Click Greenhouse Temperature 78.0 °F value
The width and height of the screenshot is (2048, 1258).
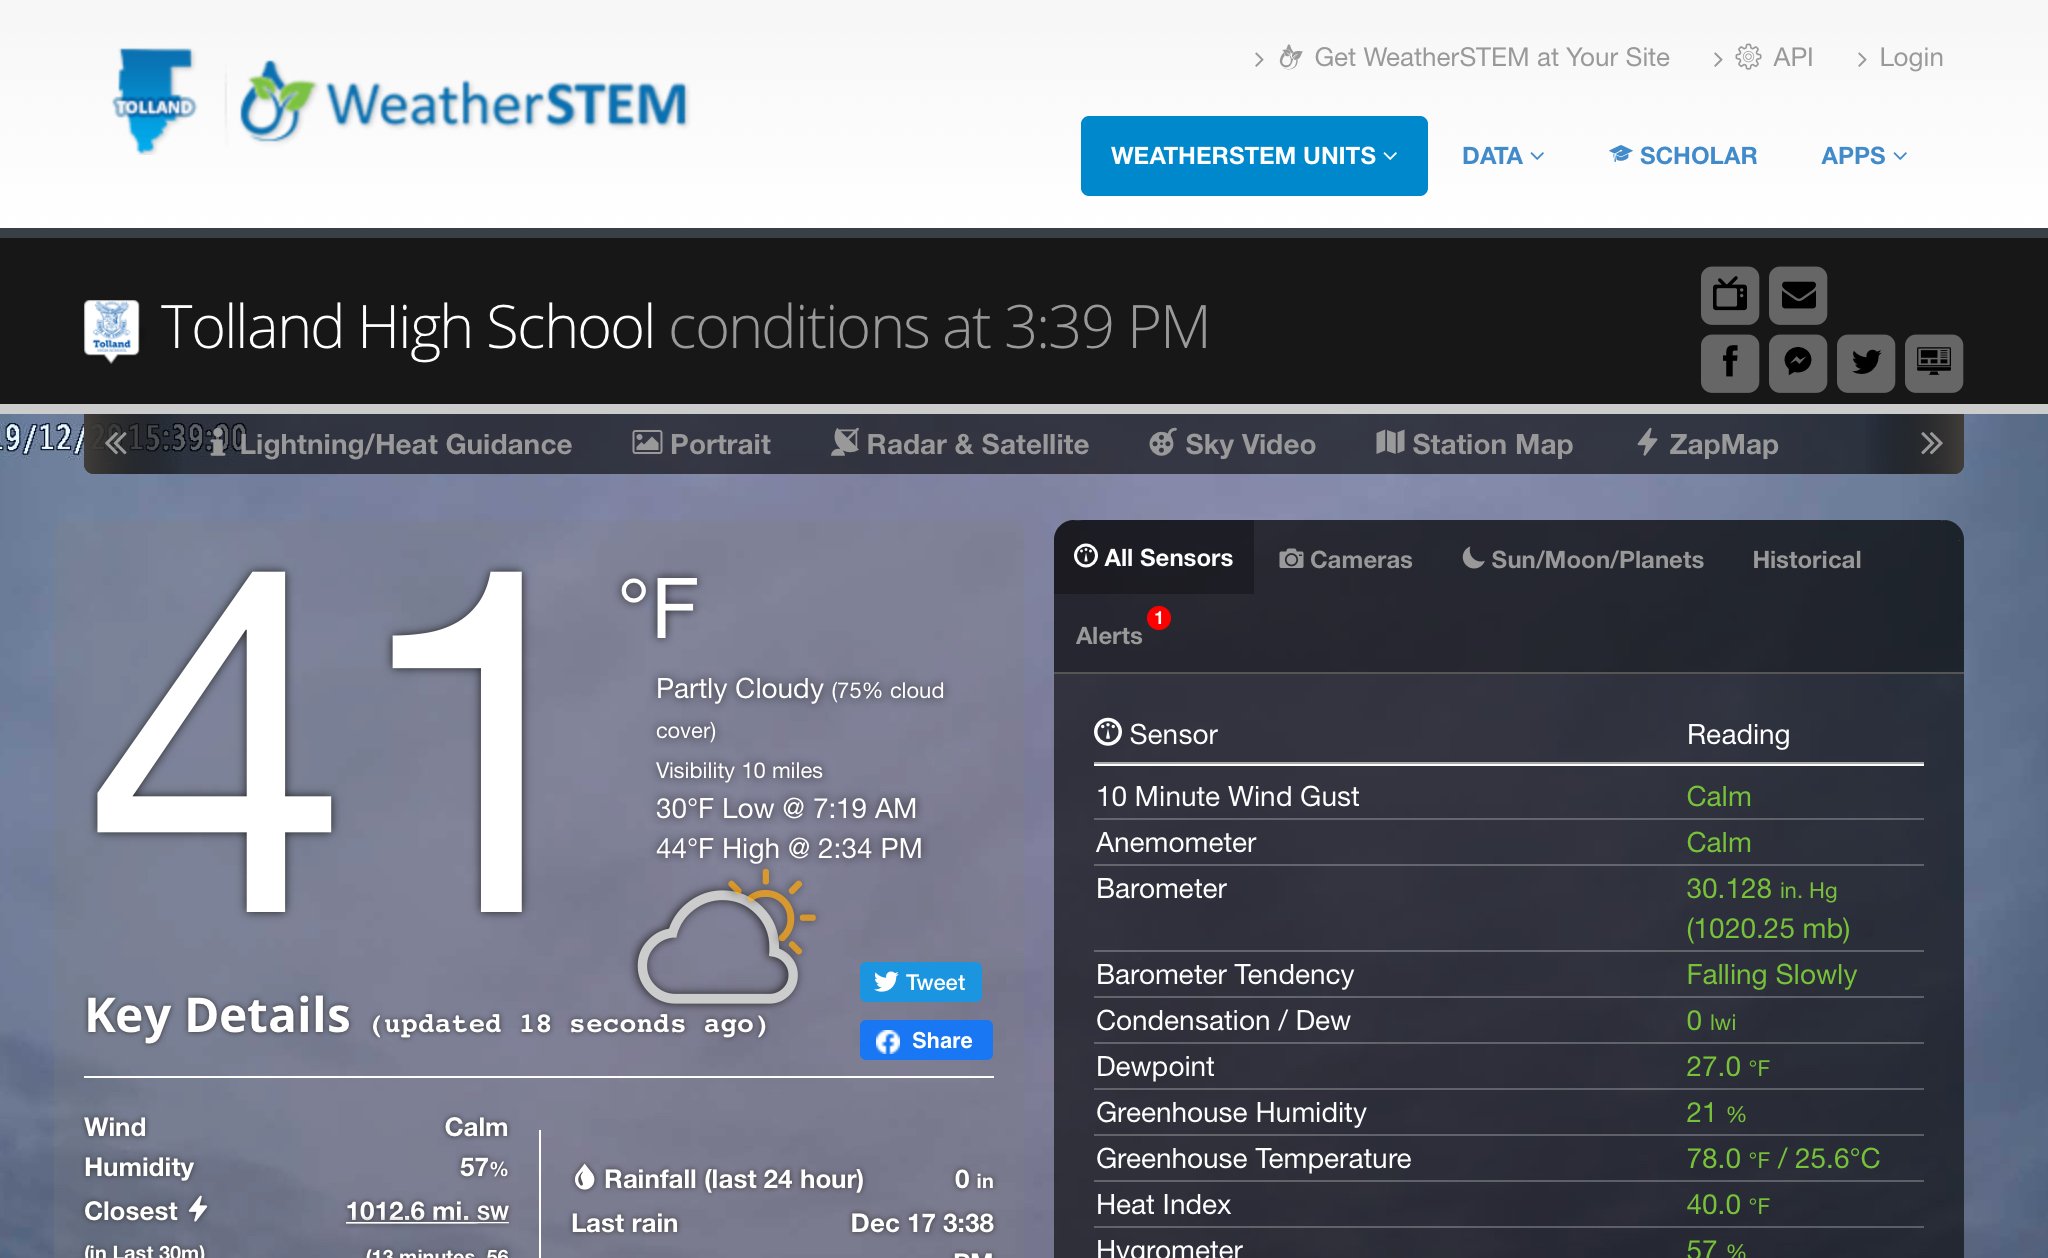1783,1158
